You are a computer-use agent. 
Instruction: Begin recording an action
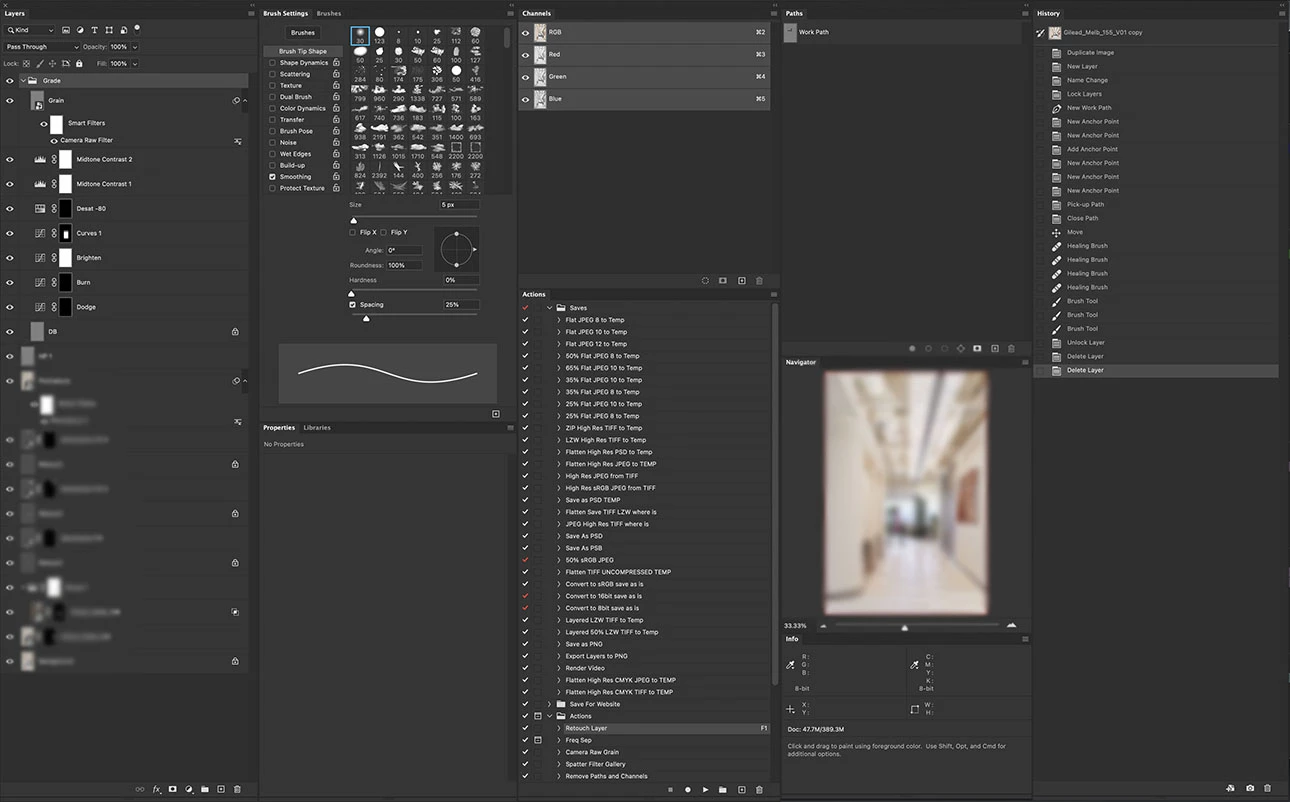click(x=688, y=790)
